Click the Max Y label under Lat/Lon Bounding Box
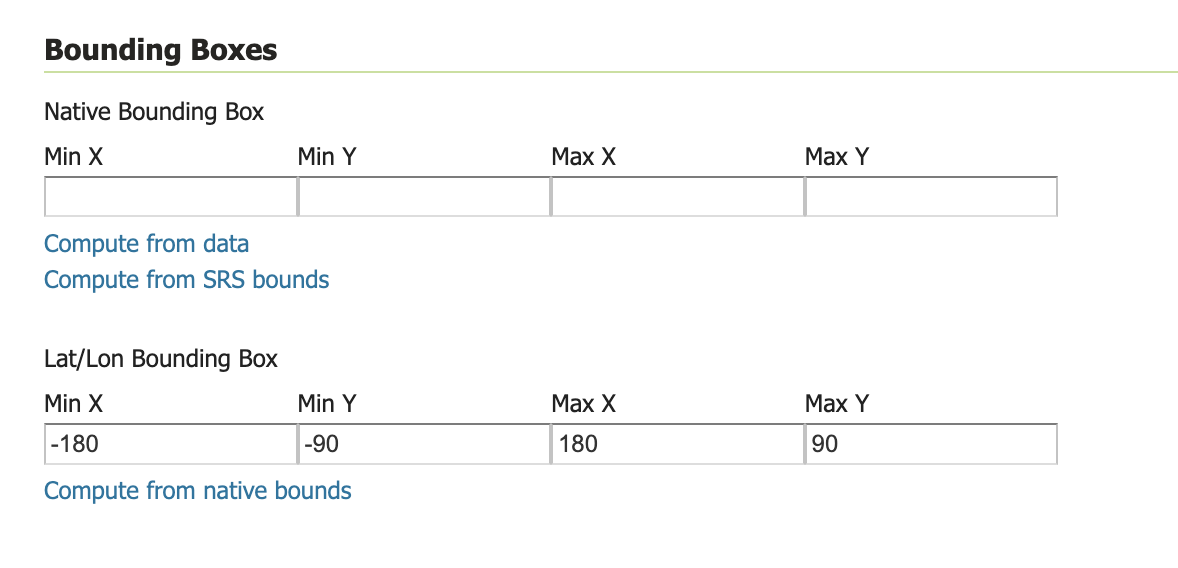This screenshot has width=1178, height=568. (837, 404)
